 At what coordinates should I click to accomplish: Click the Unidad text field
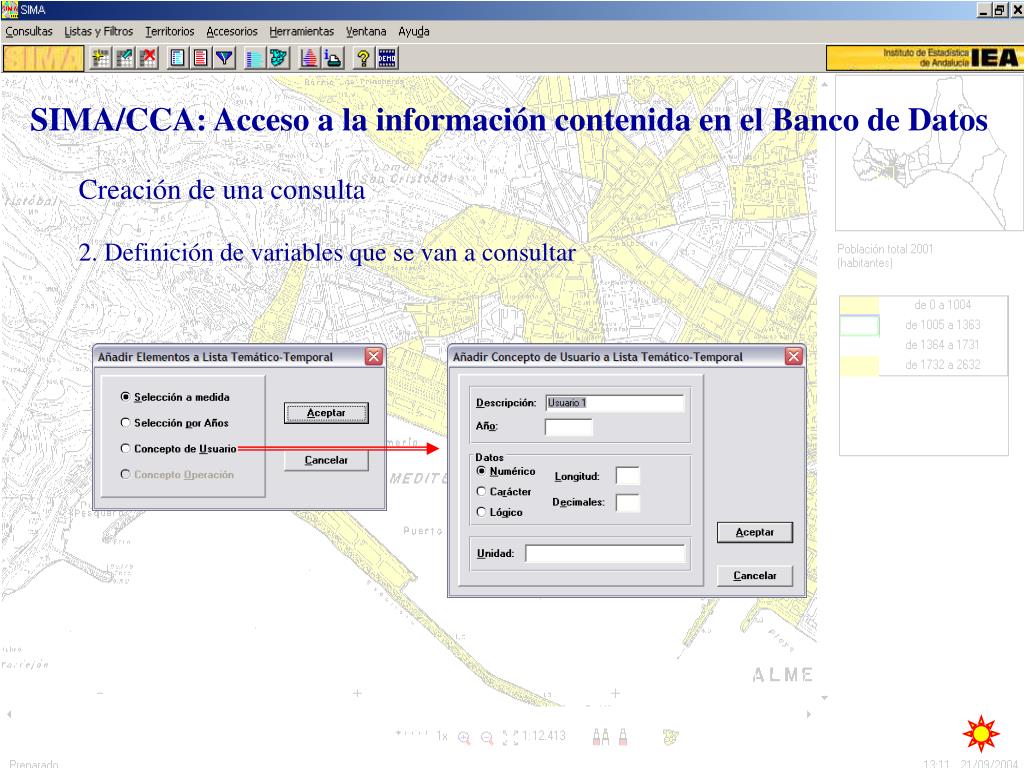pos(605,554)
